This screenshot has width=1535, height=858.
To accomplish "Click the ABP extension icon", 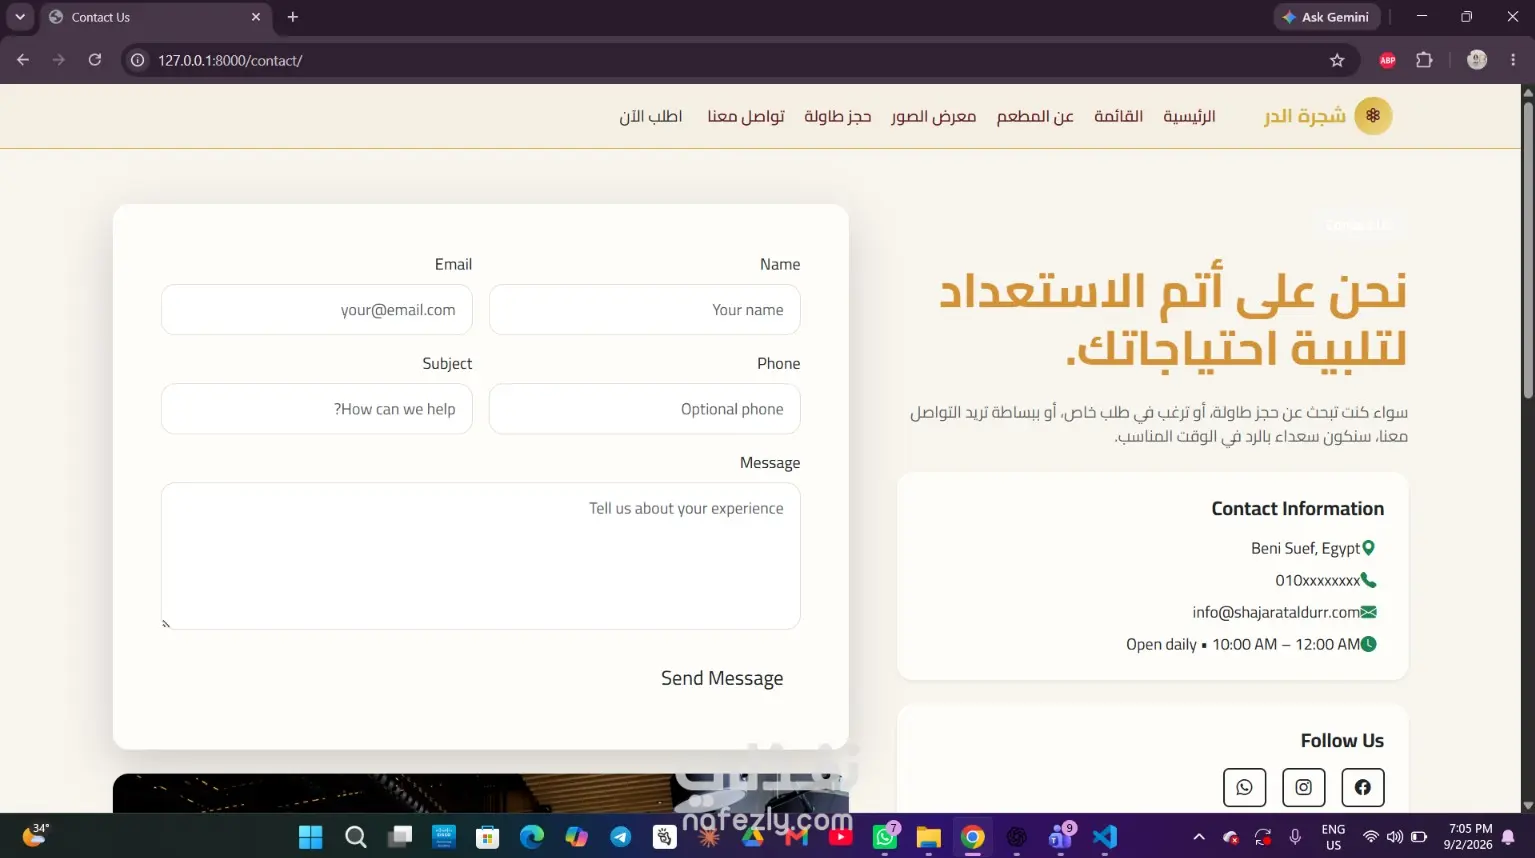I will click(1387, 60).
